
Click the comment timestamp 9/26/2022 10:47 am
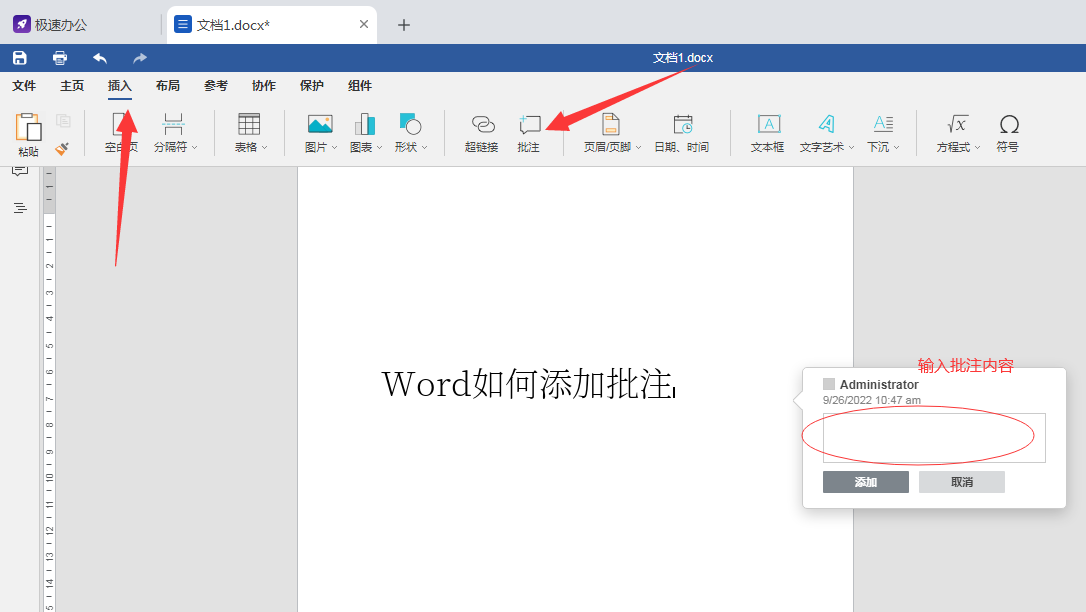pyautogui.click(x=871, y=400)
